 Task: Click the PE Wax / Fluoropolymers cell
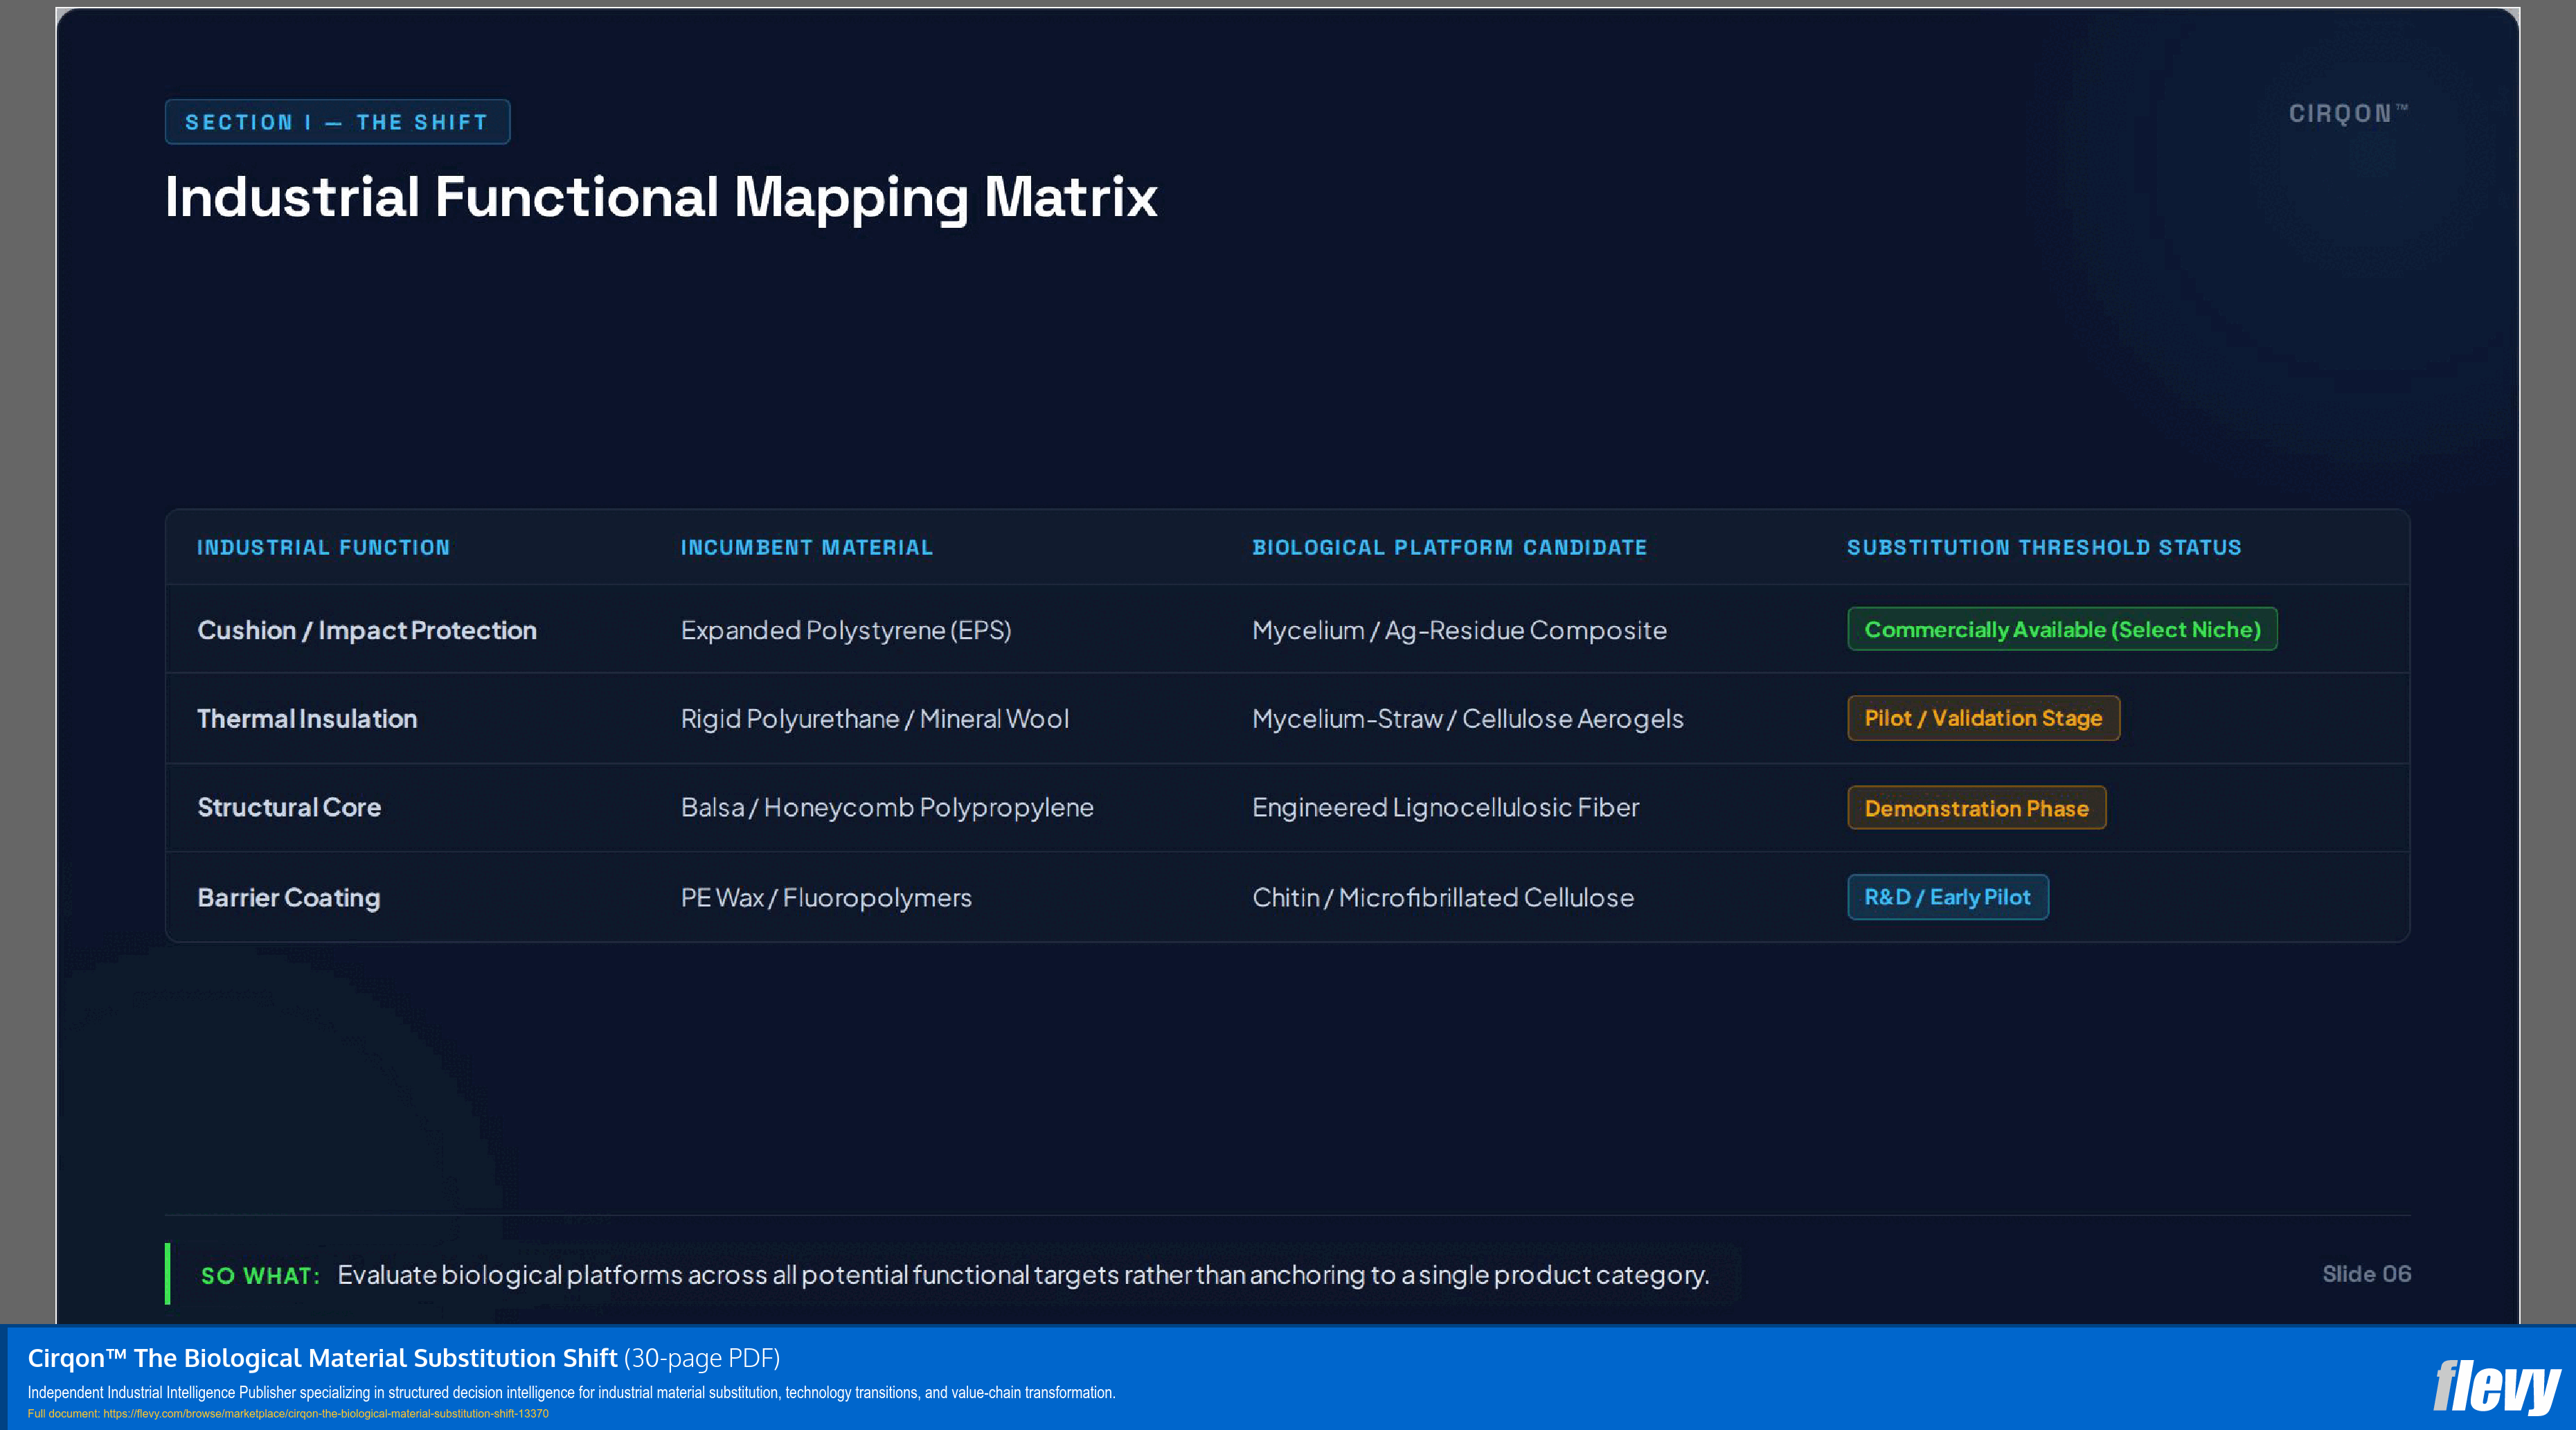[x=826, y=897]
